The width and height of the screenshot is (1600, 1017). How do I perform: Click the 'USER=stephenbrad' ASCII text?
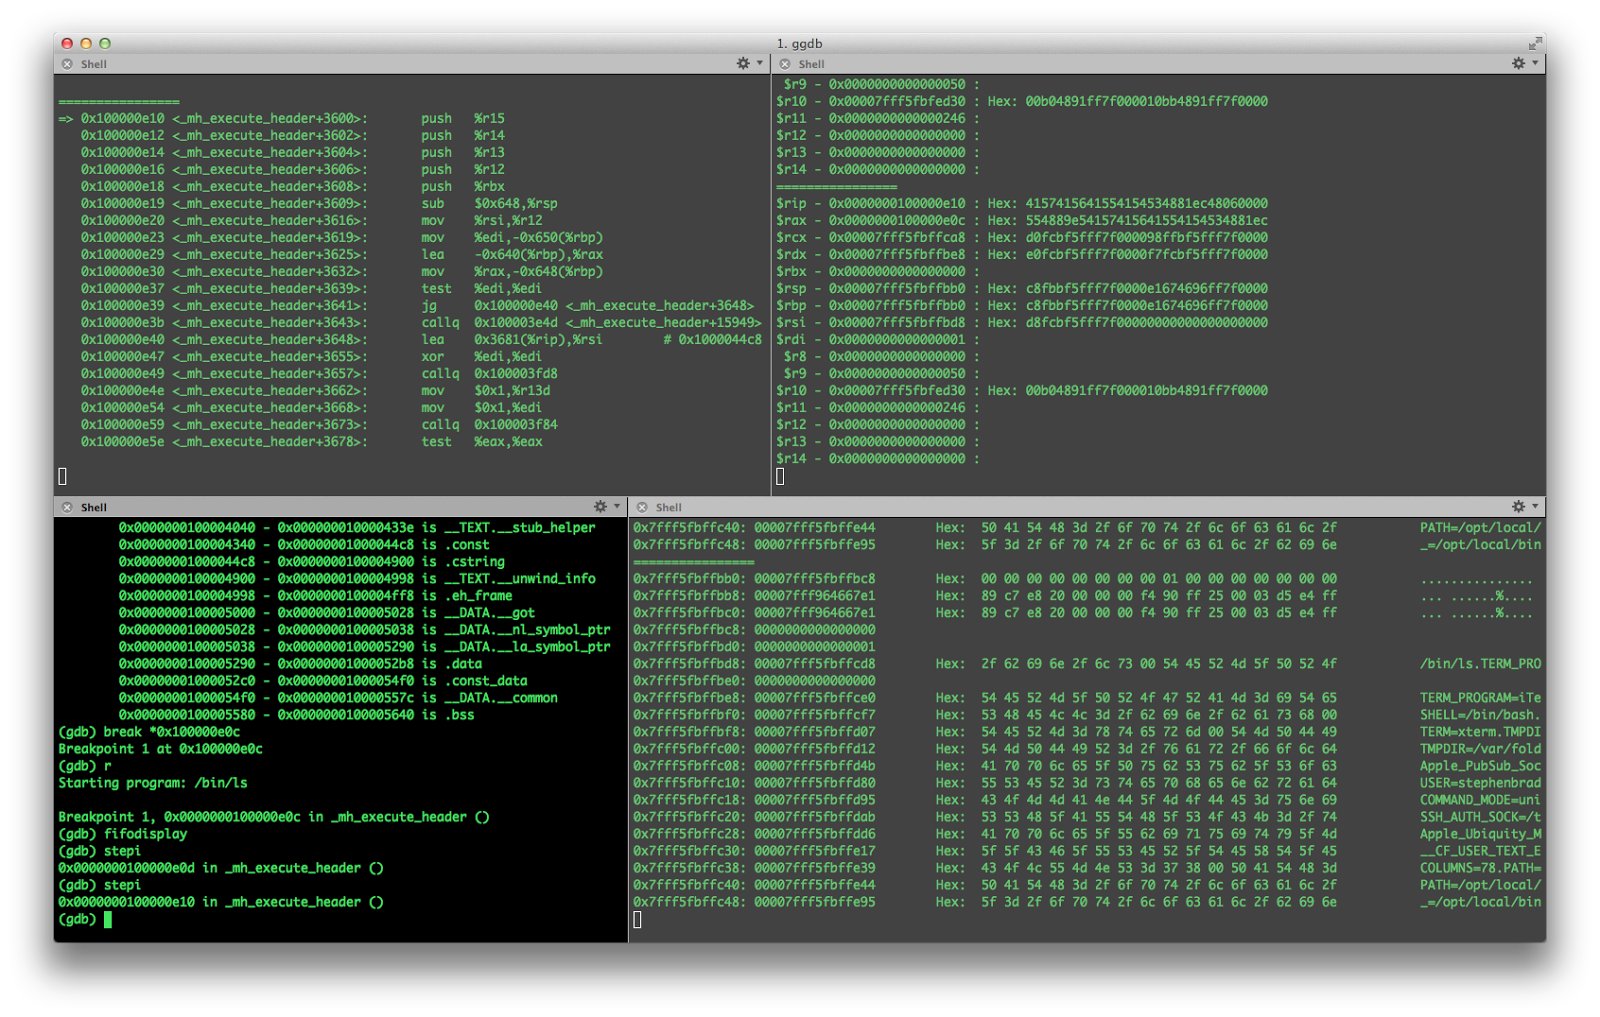click(x=1481, y=783)
